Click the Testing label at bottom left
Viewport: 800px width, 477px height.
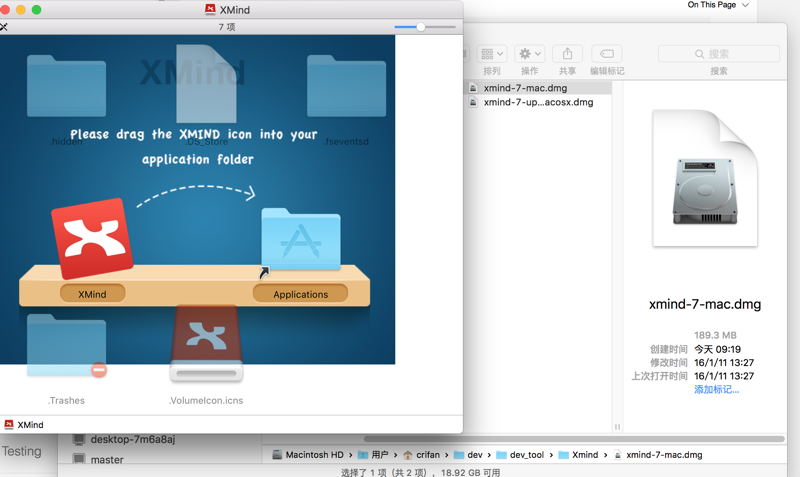coord(21,451)
